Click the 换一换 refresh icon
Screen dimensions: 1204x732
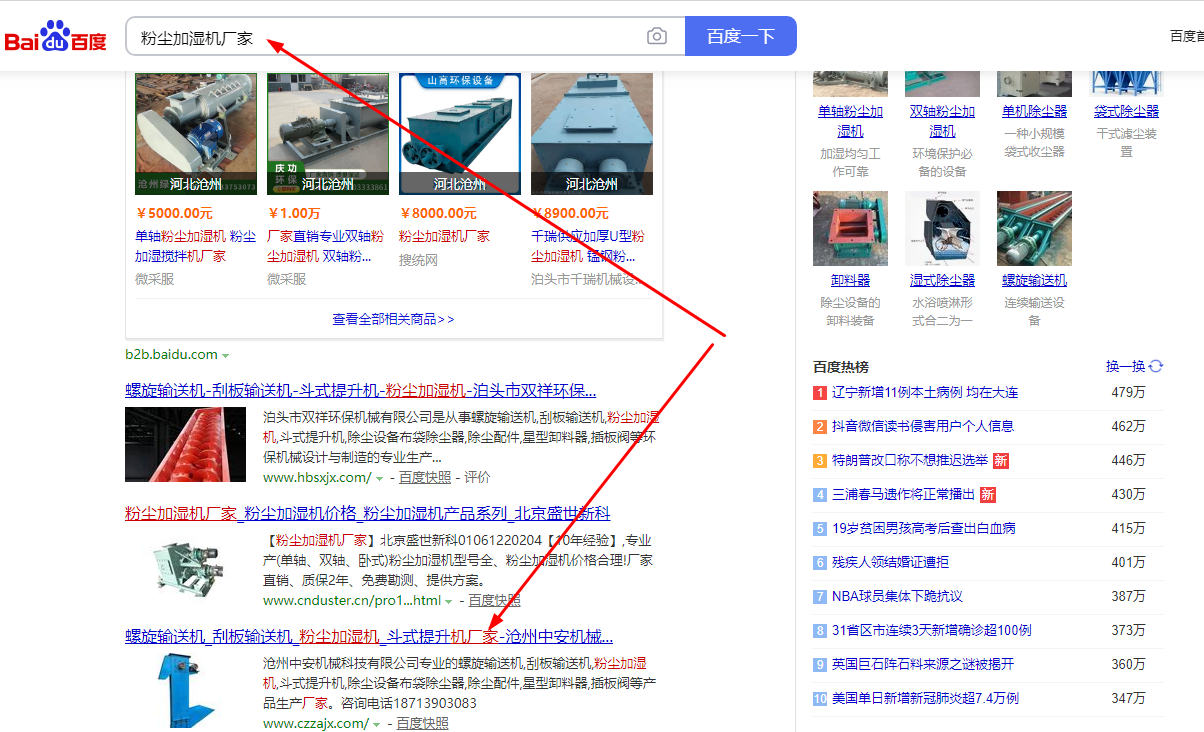(1156, 366)
